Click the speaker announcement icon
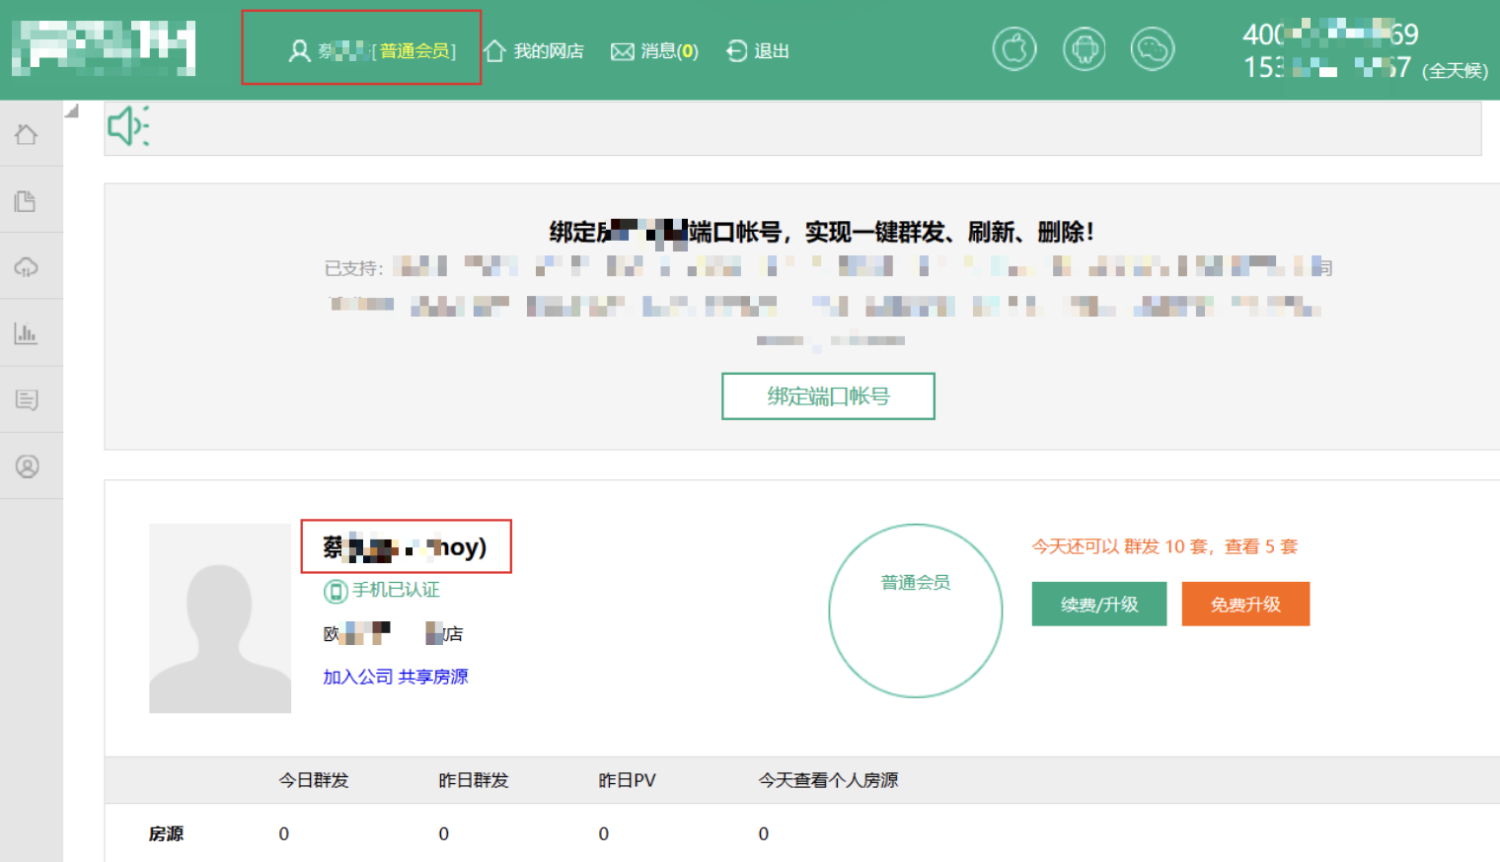This screenshot has height=862, width=1500. 128,126
